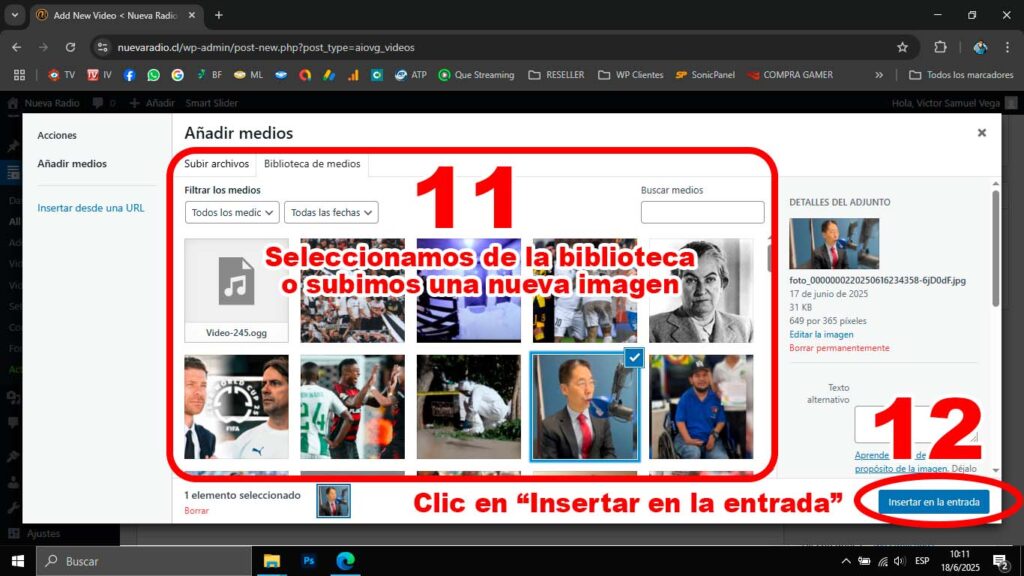Open the Añadir menu in the admin bar
This screenshot has height=576, width=1024.
pyautogui.click(x=152, y=103)
